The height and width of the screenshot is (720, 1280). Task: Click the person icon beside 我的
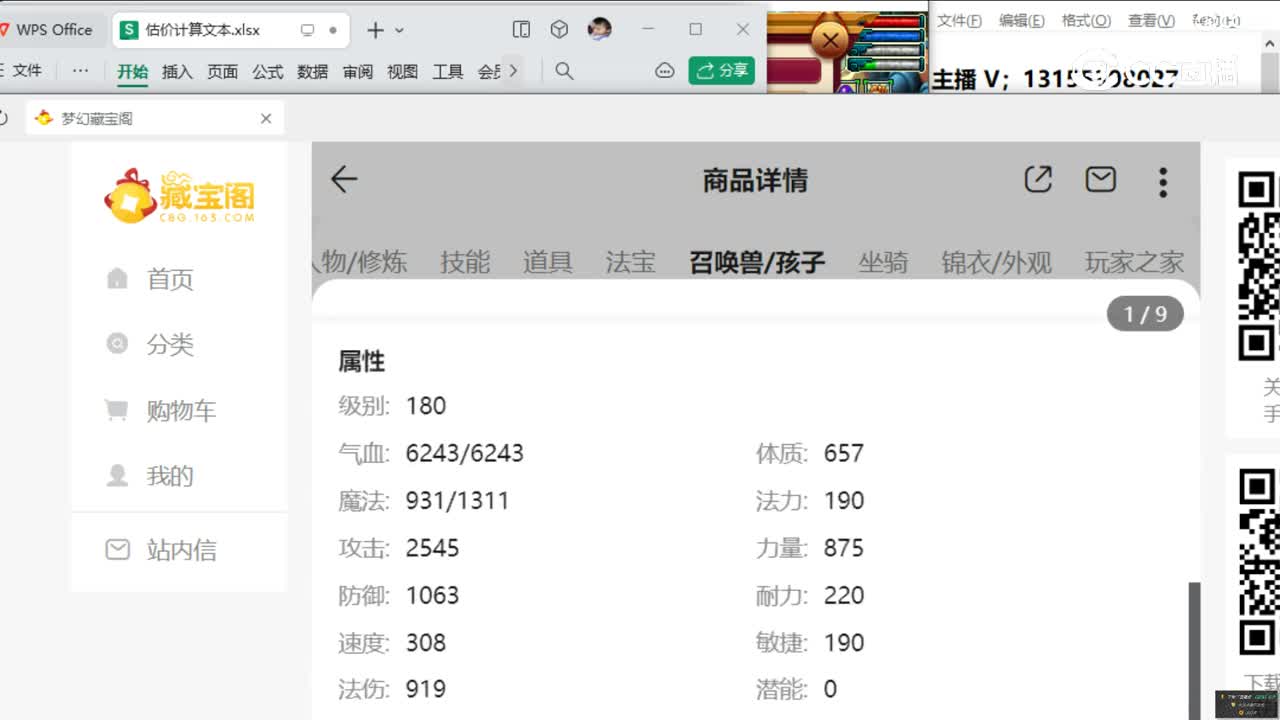tap(117, 475)
